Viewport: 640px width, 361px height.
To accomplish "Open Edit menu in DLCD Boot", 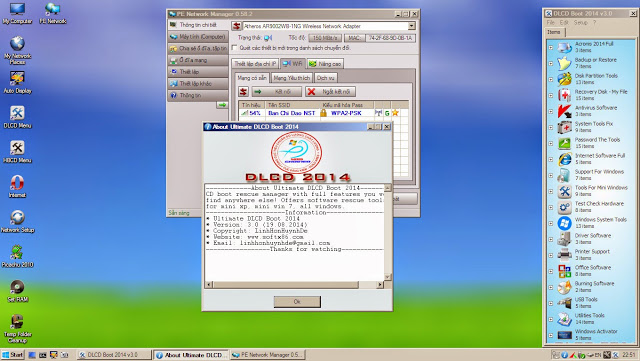I will [564, 22].
